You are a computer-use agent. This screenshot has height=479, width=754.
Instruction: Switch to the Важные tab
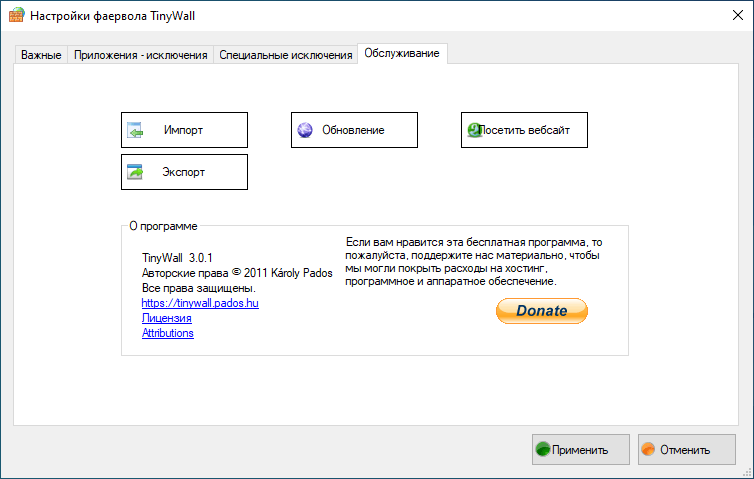point(41,55)
